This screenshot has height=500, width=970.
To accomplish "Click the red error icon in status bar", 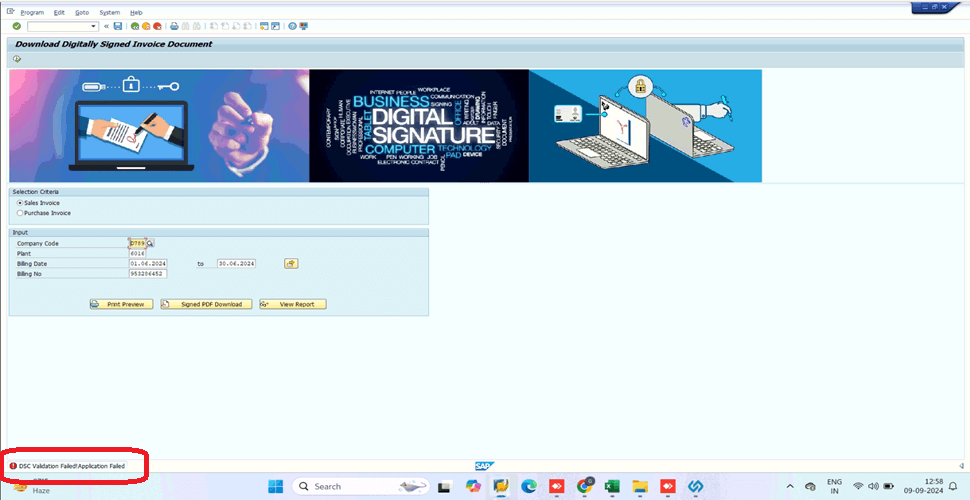I will pos(13,466).
